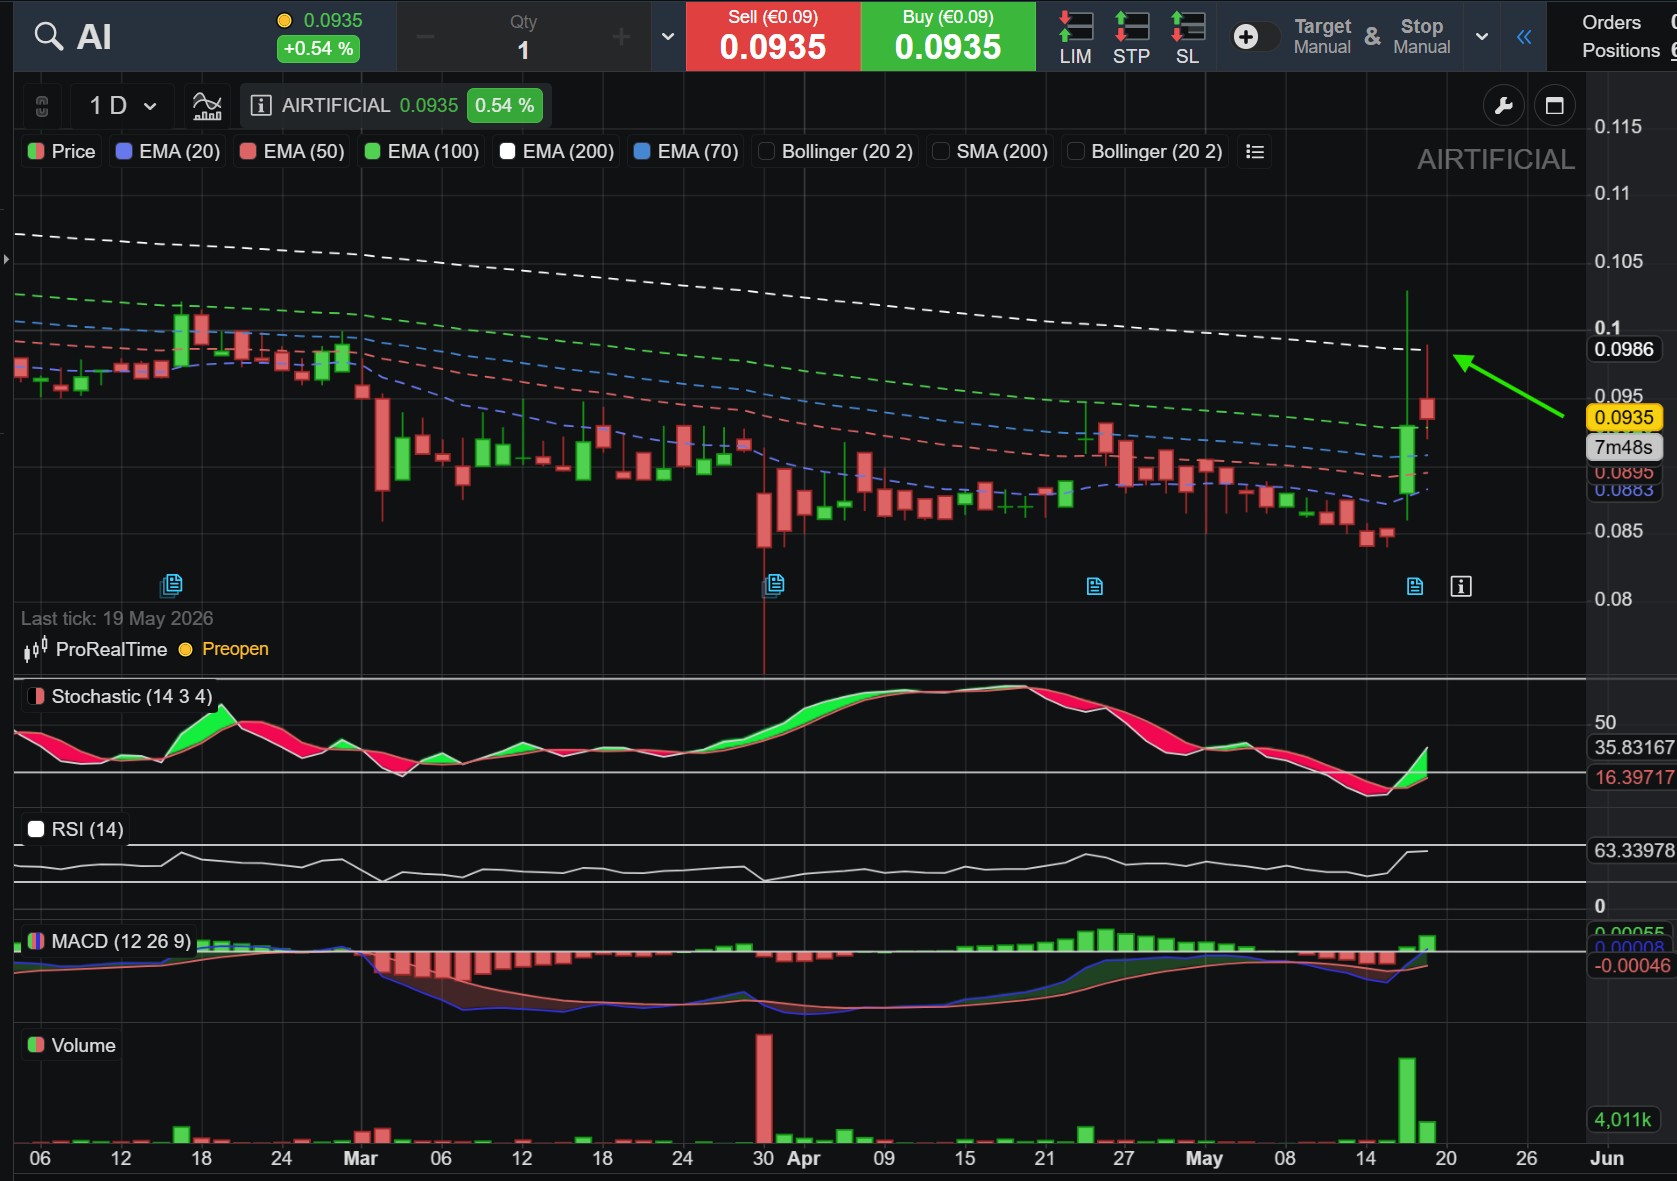Click the EMA (100) green color swatch
This screenshot has width=1677, height=1181.
point(373,152)
